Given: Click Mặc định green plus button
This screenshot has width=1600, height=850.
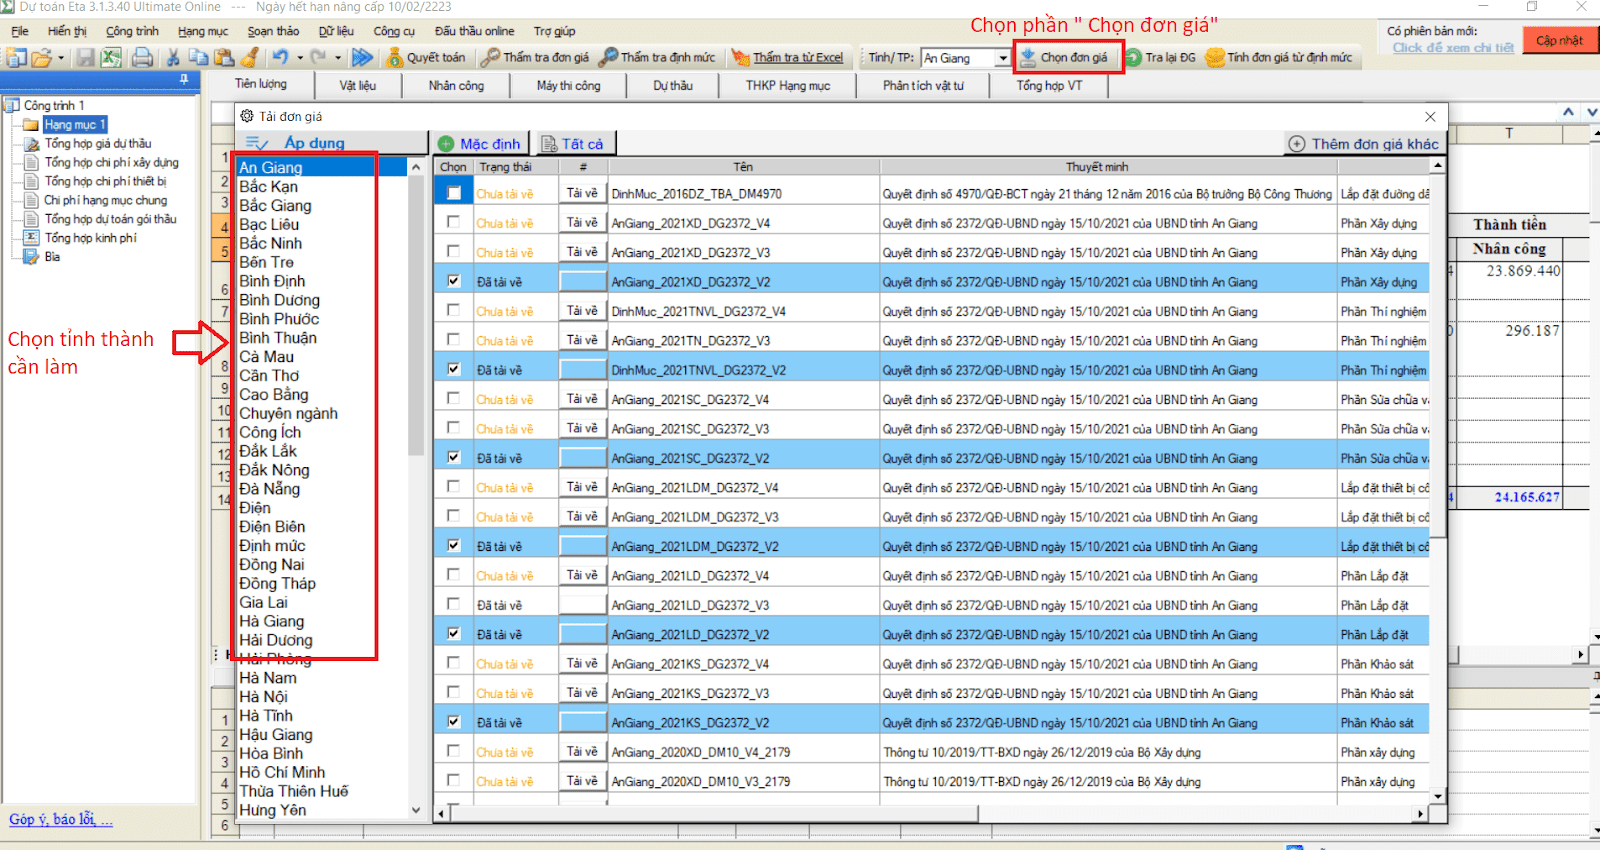Looking at the screenshot, I should click(x=479, y=144).
